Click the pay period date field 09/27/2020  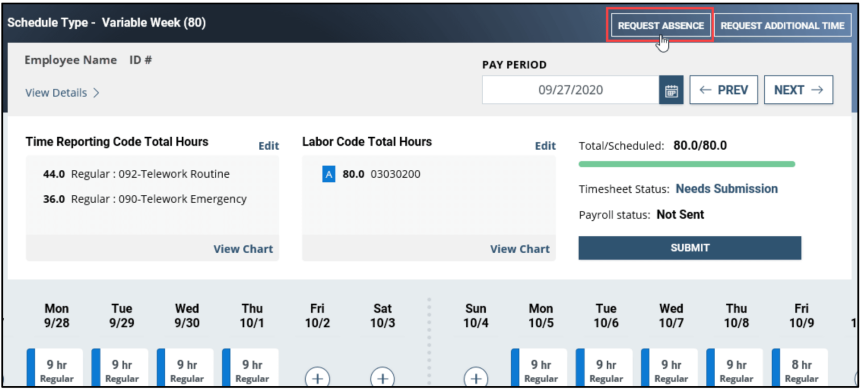tap(571, 90)
